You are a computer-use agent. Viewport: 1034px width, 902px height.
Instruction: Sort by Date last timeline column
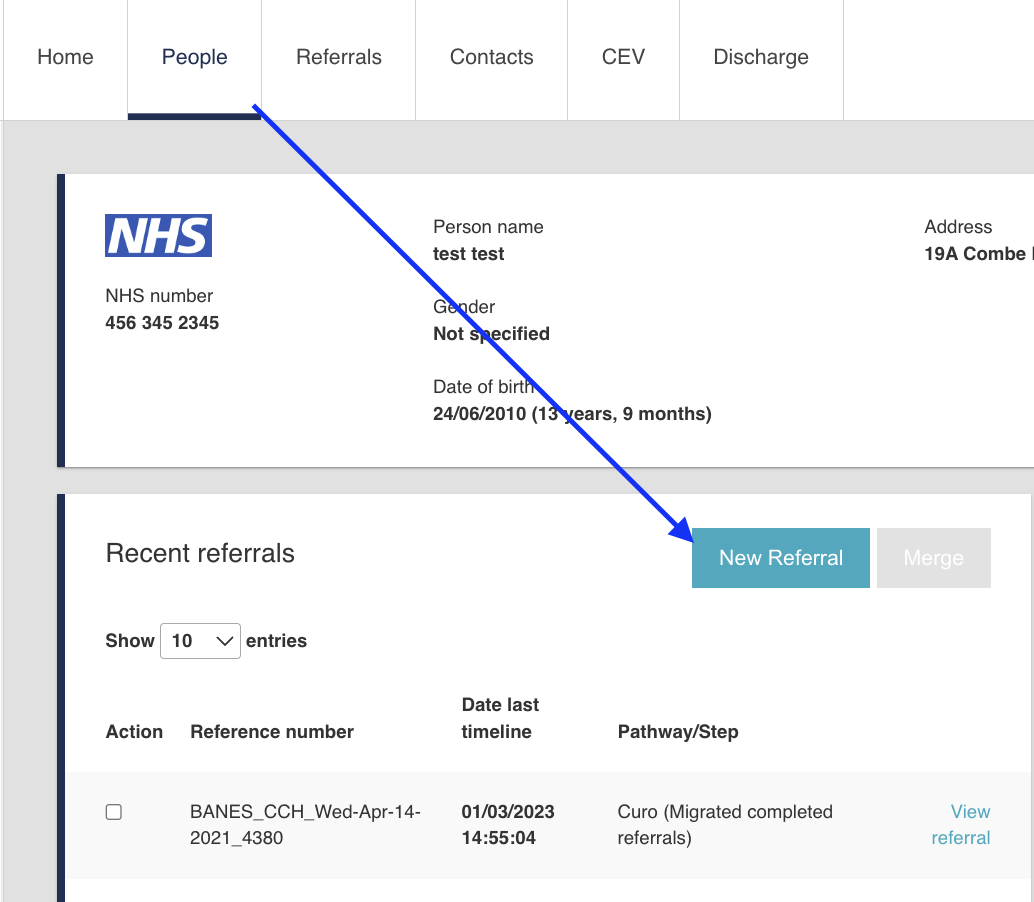pos(500,719)
